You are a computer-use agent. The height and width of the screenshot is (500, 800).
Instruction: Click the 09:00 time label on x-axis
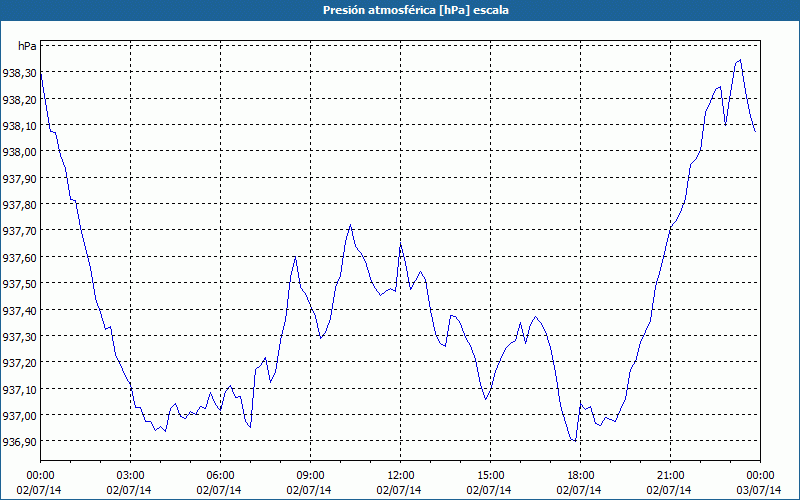310,476
